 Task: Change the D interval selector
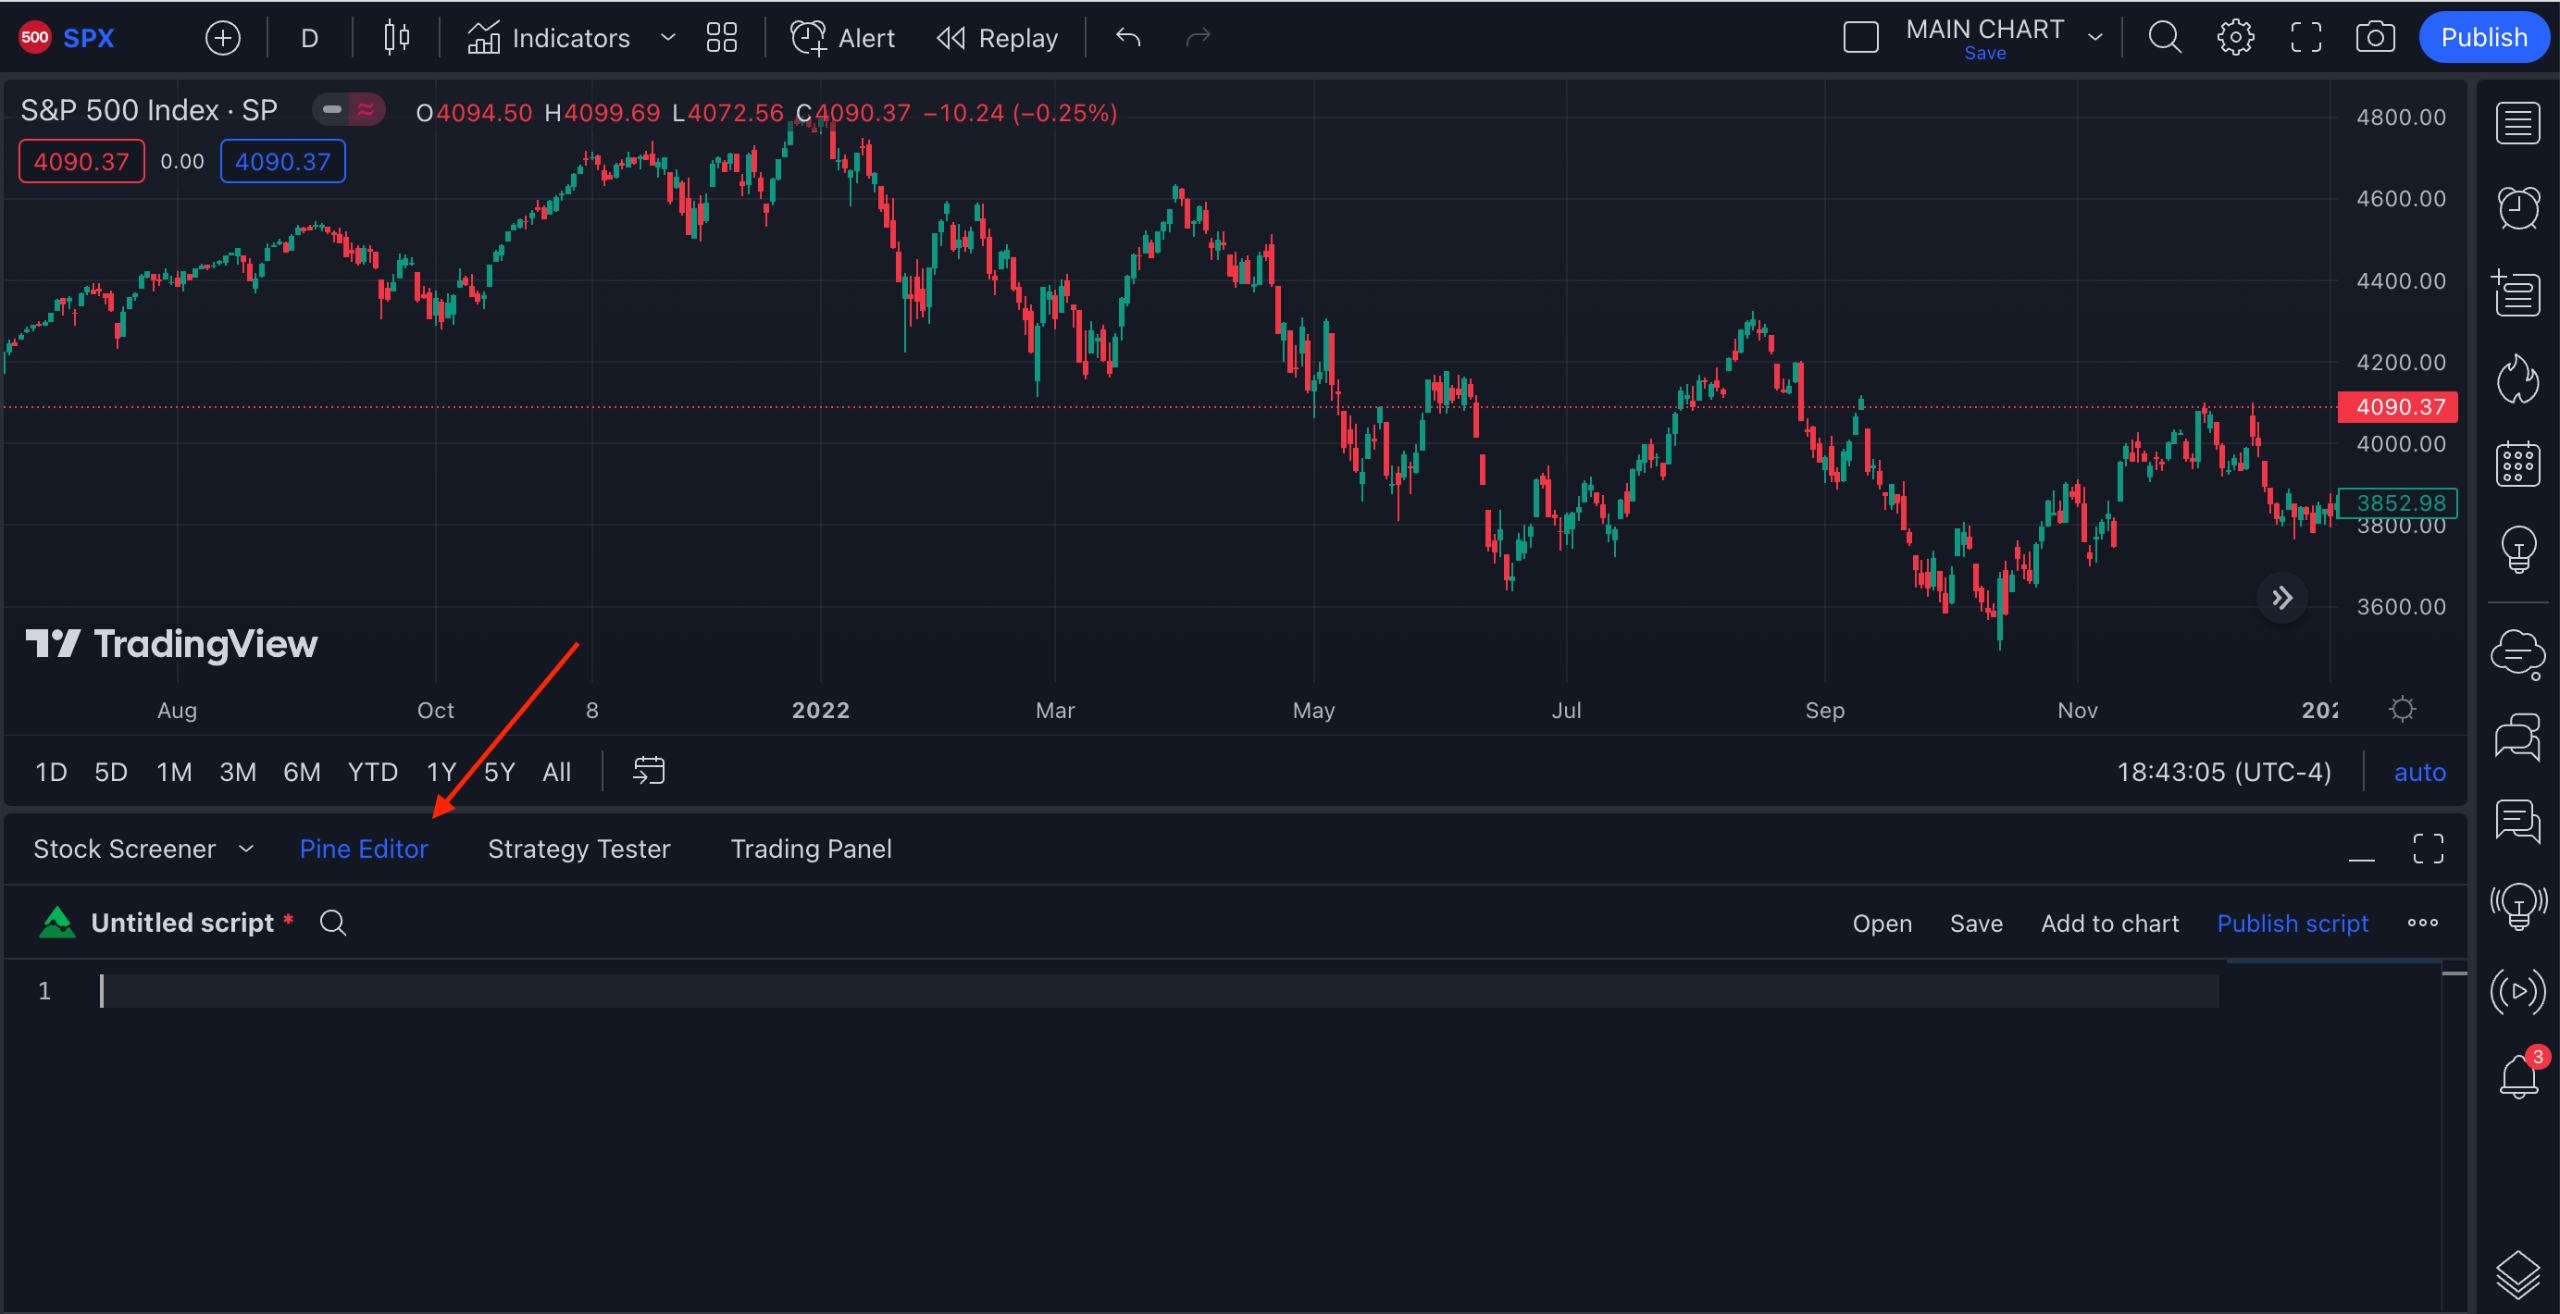coord(310,38)
